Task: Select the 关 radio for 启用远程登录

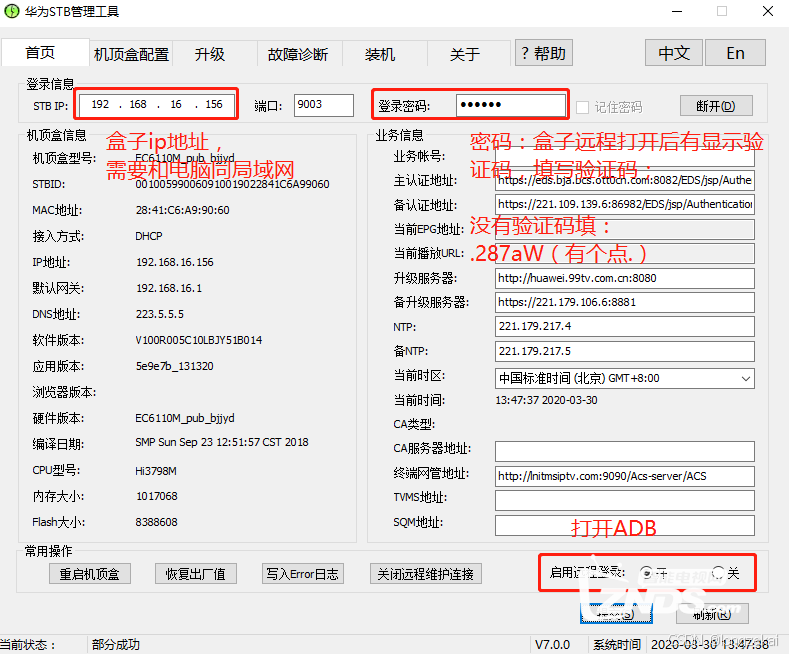Action: [x=718, y=573]
